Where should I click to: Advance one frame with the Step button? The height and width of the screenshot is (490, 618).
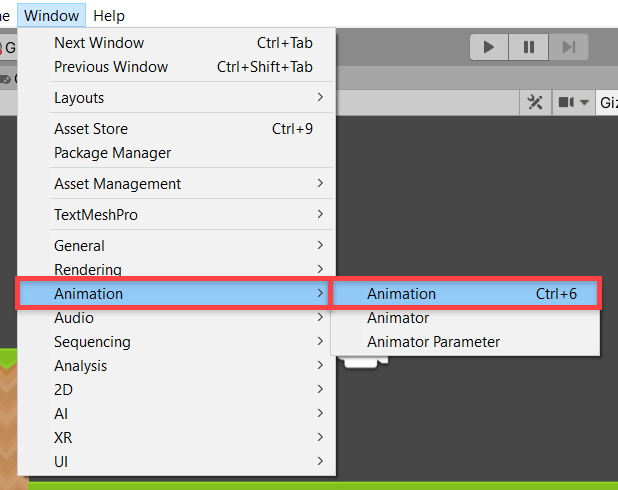[568, 47]
